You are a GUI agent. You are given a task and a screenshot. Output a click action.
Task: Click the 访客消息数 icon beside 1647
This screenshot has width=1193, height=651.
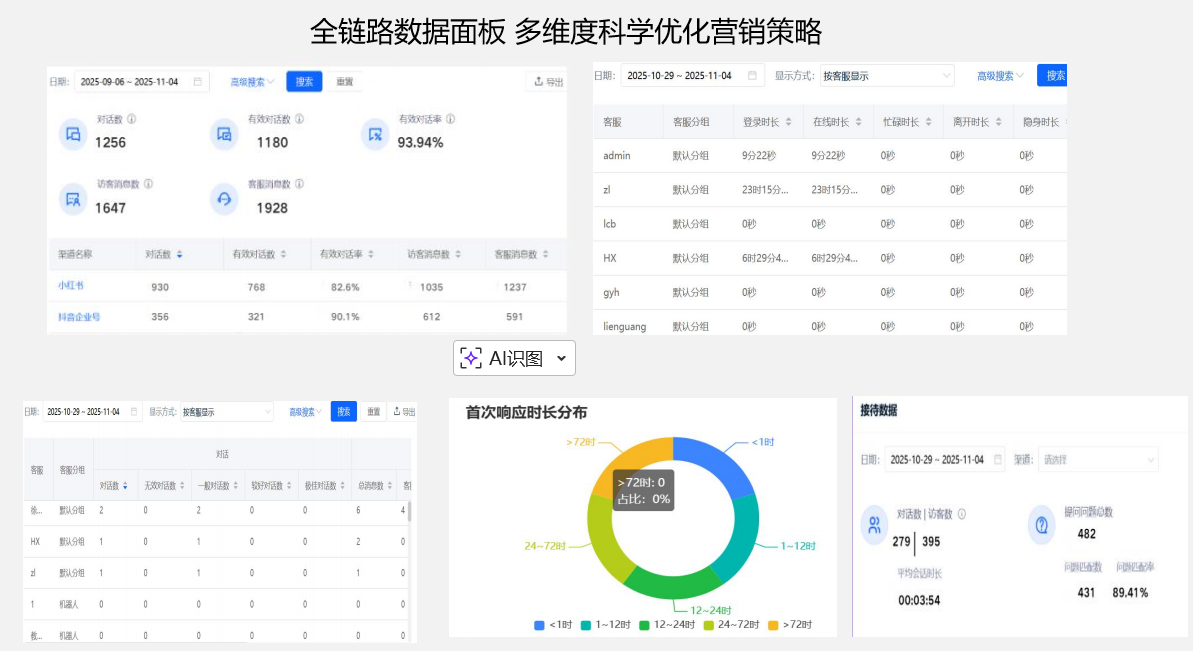(x=73, y=199)
